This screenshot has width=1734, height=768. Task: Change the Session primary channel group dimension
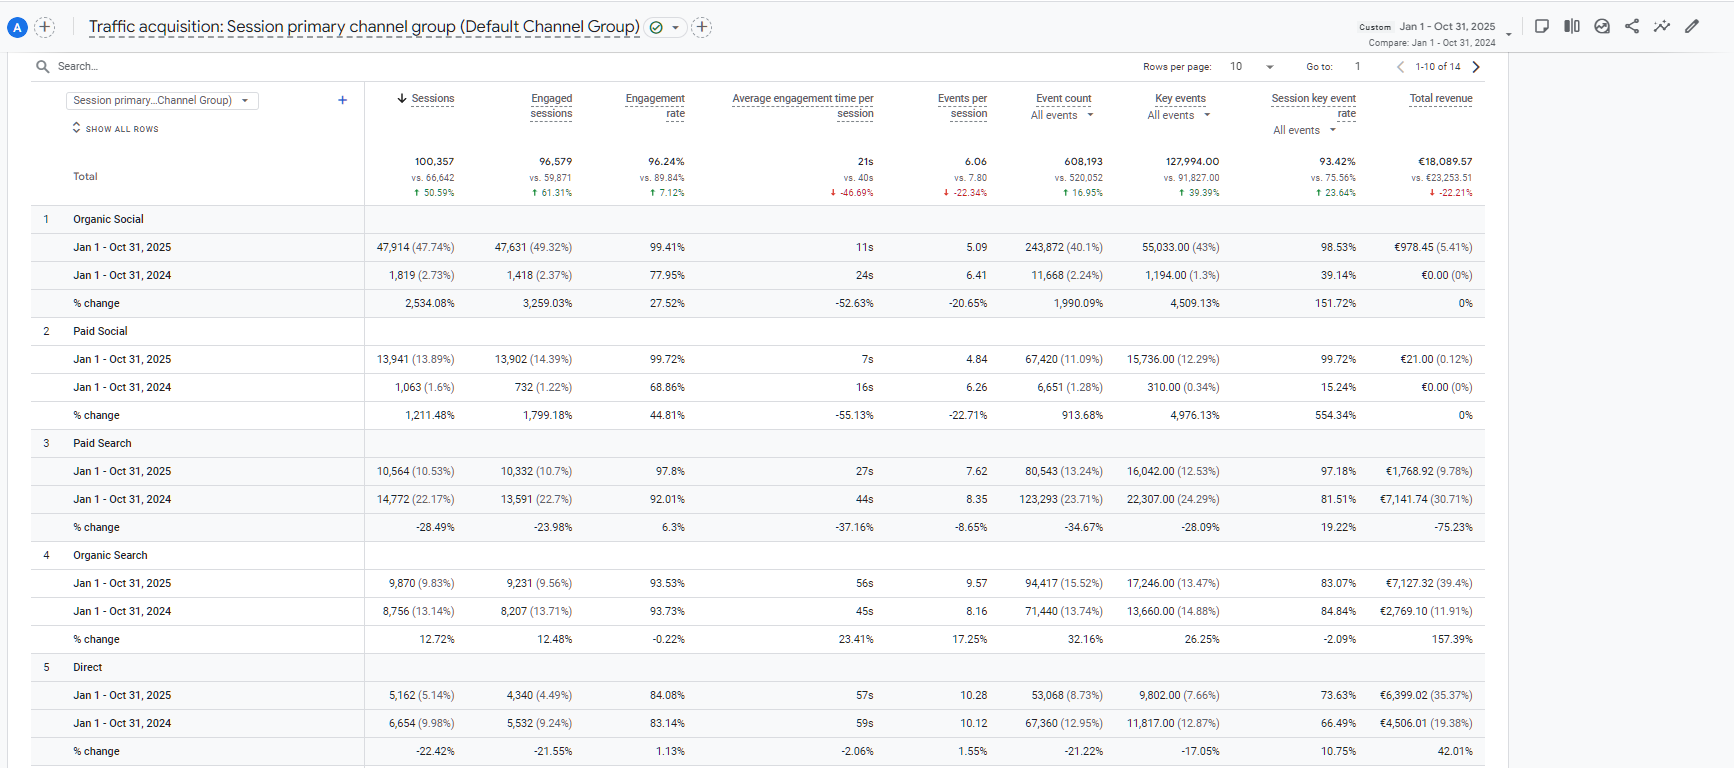(162, 100)
